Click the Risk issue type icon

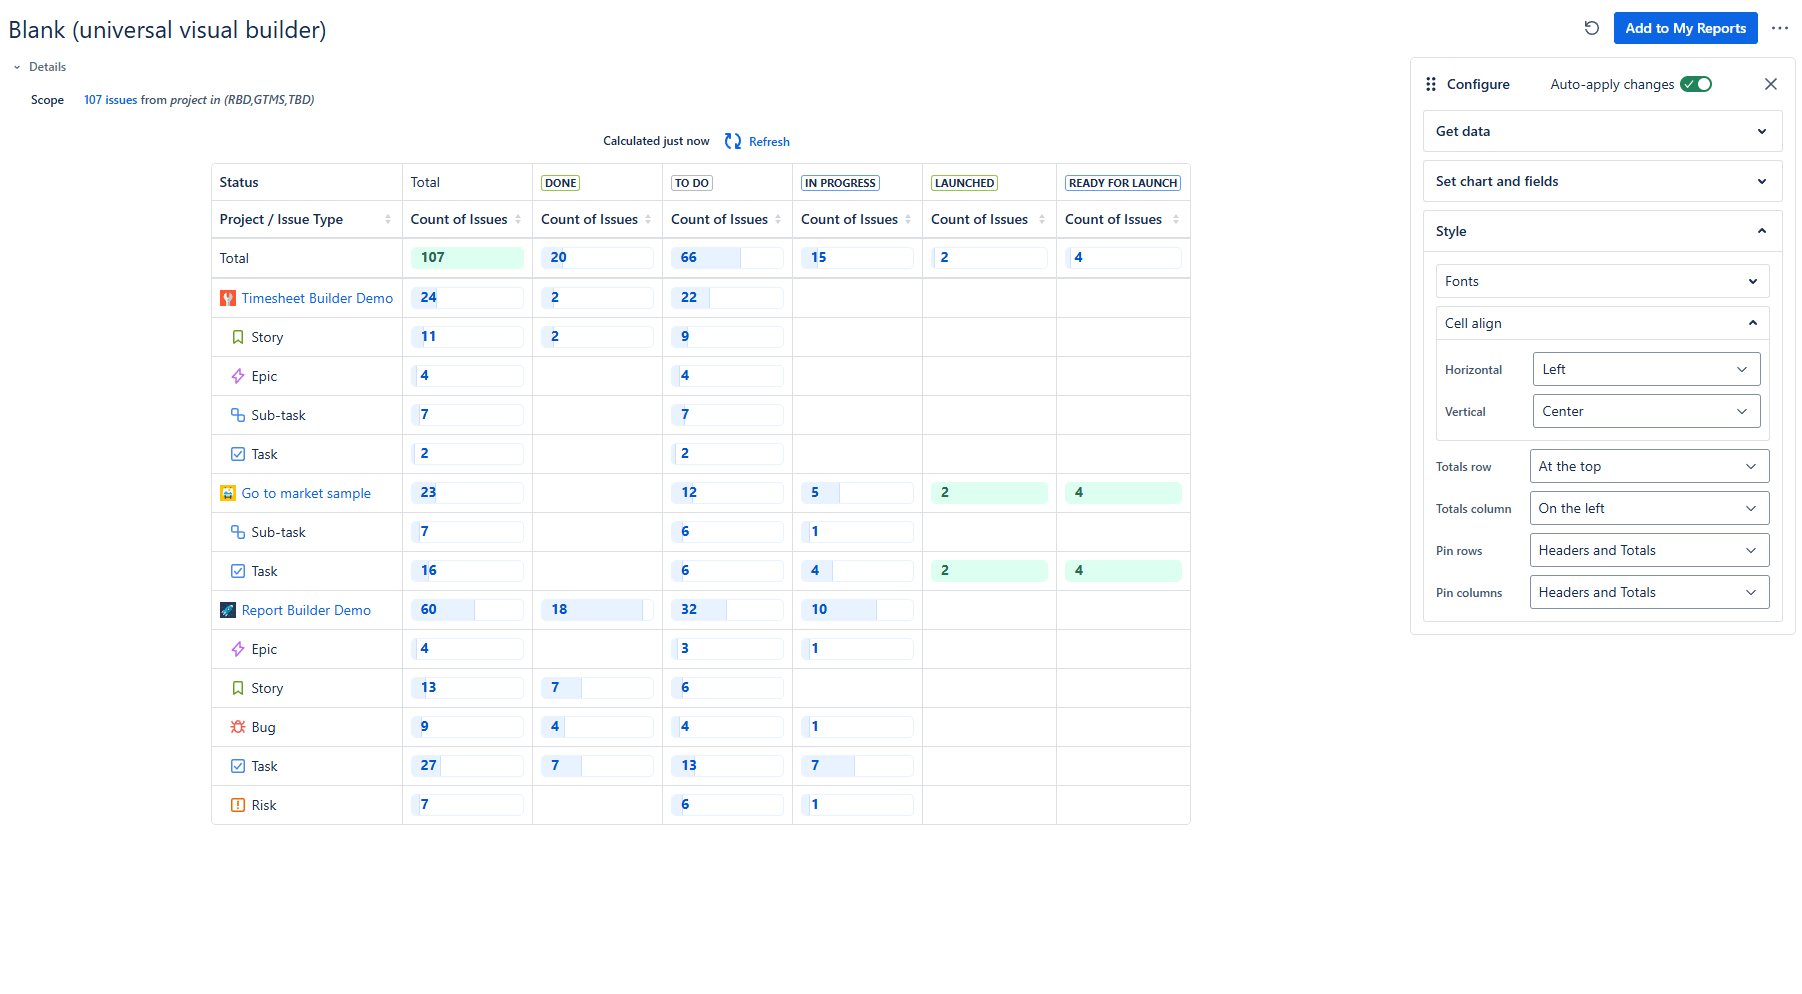[238, 805]
